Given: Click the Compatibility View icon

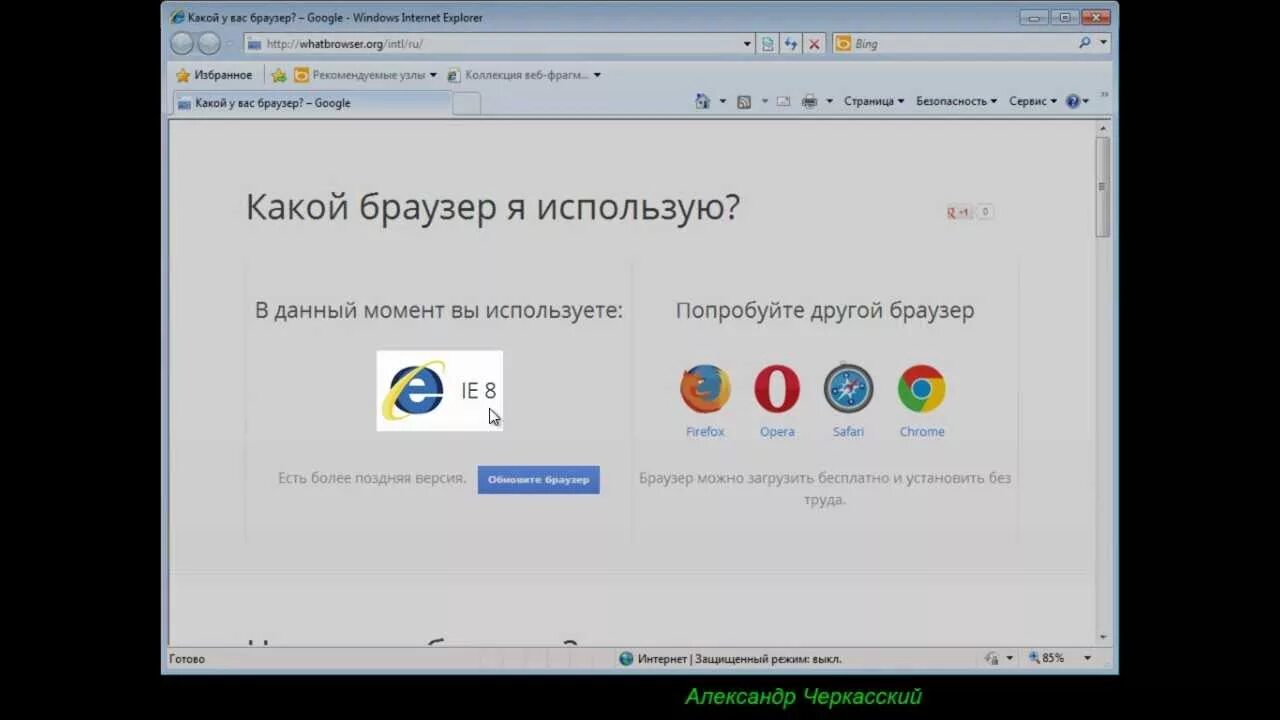Looking at the screenshot, I should pos(768,44).
